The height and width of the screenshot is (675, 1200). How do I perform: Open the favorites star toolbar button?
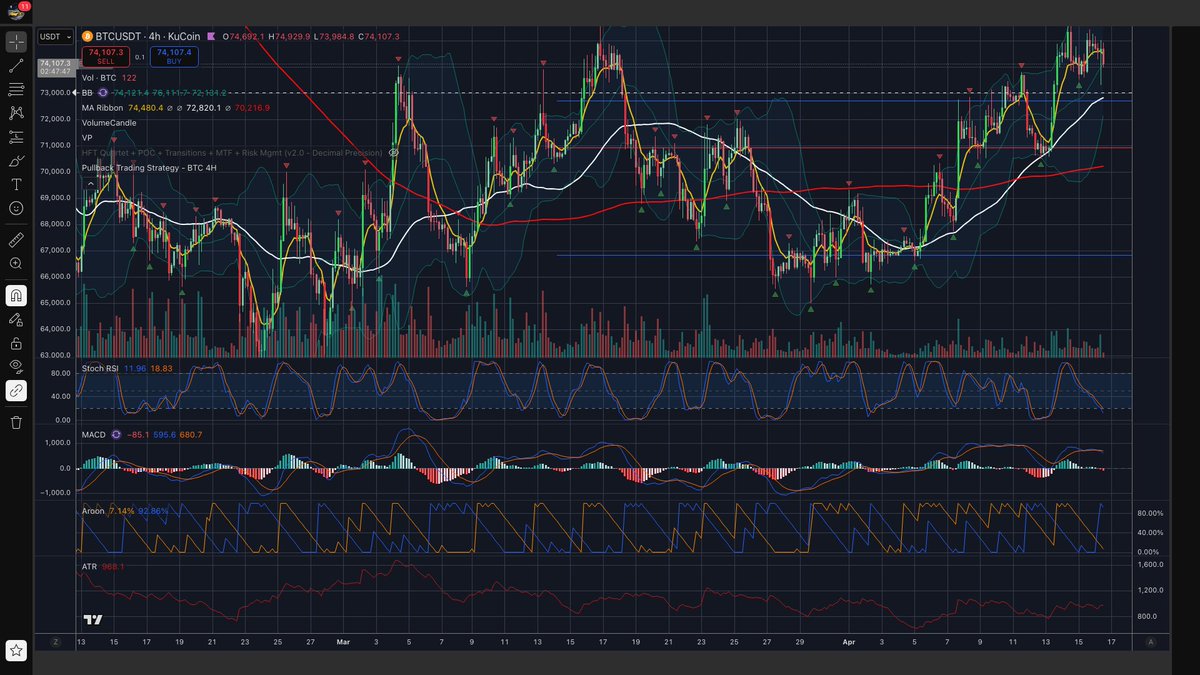(x=16, y=651)
